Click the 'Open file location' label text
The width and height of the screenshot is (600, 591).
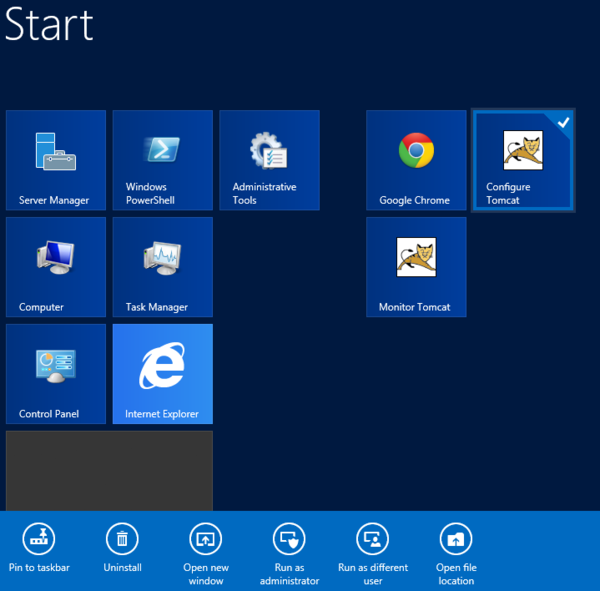coord(456,574)
